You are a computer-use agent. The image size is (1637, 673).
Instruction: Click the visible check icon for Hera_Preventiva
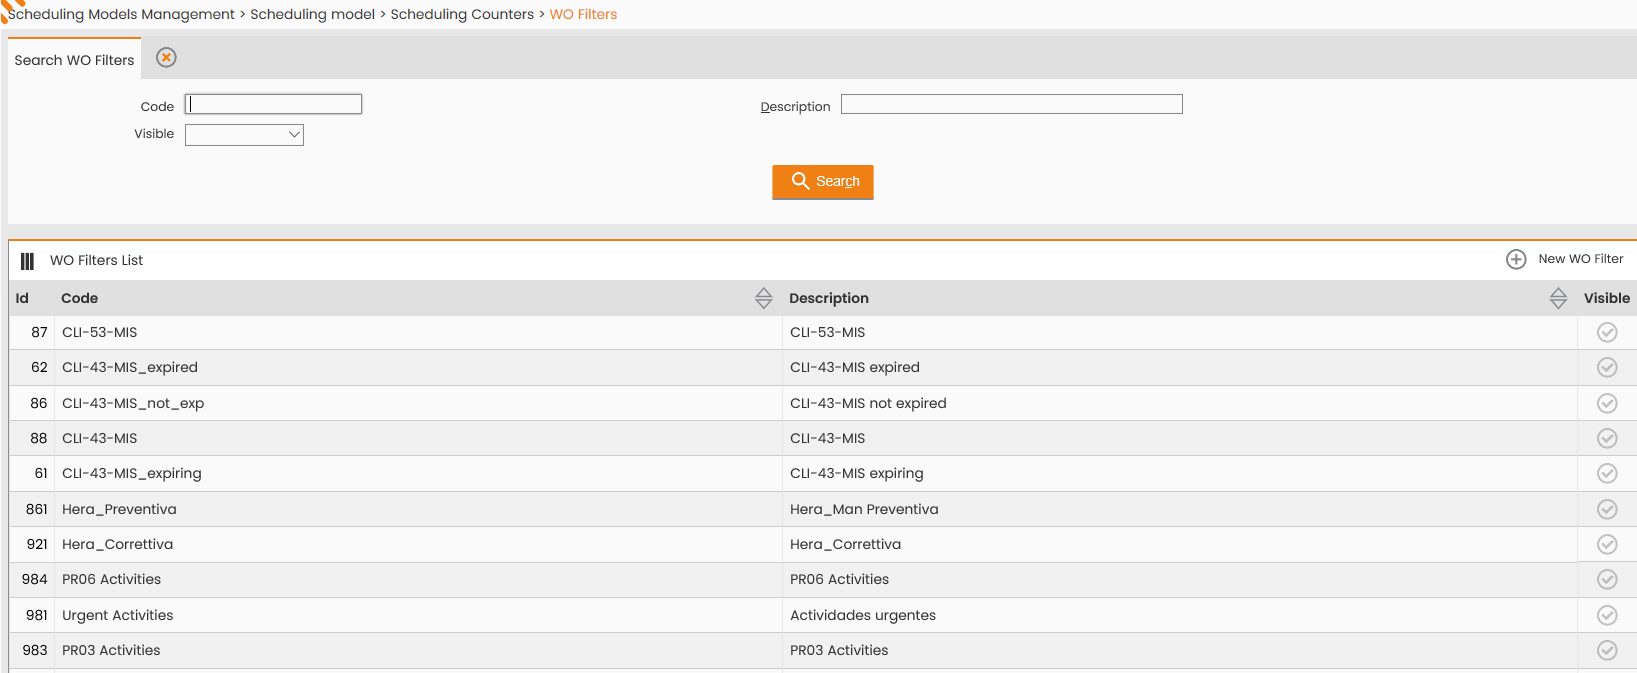tap(1607, 509)
